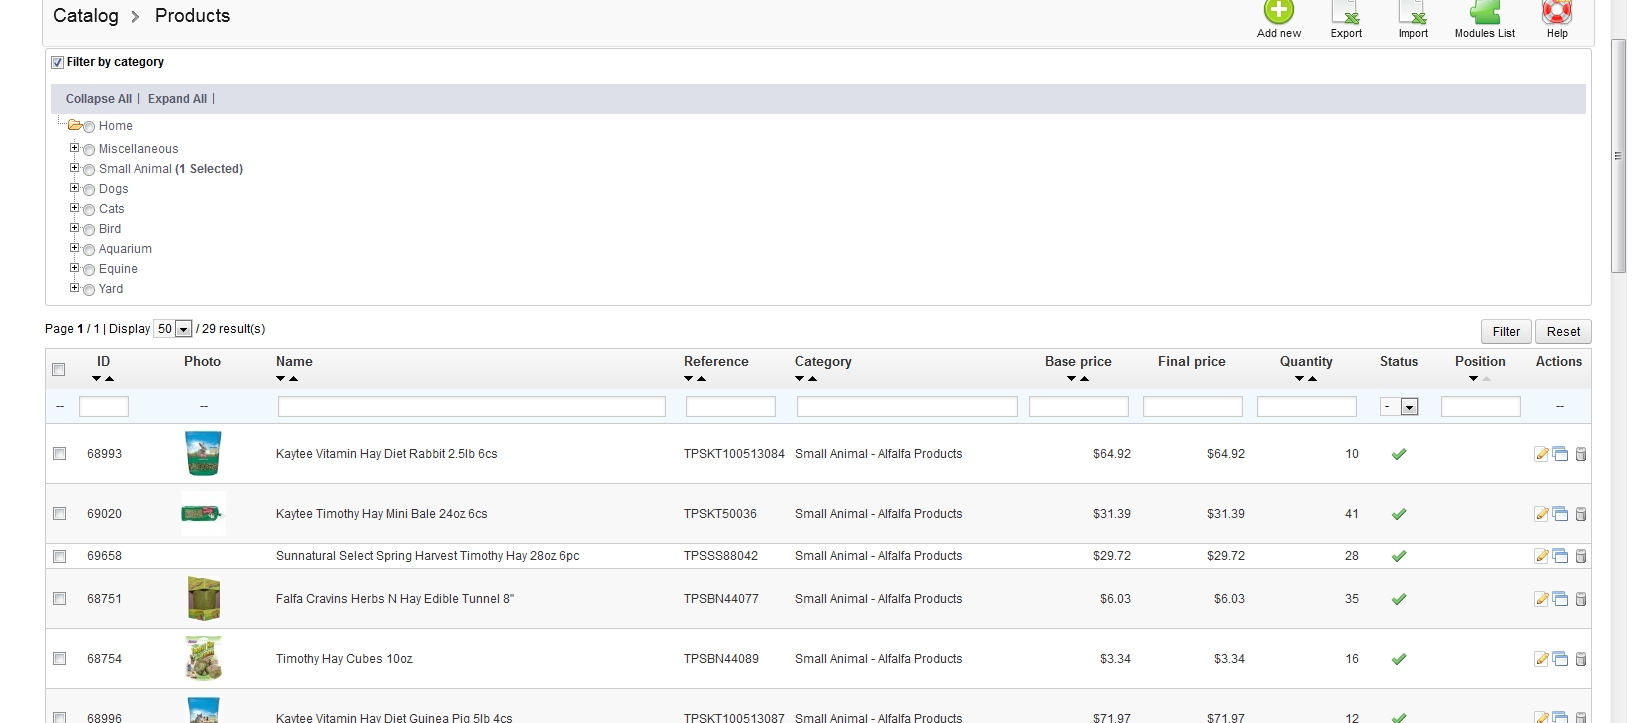Select the Aquarium category radio button
This screenshot has height=723, width=1641.
[x=89, y=250]
